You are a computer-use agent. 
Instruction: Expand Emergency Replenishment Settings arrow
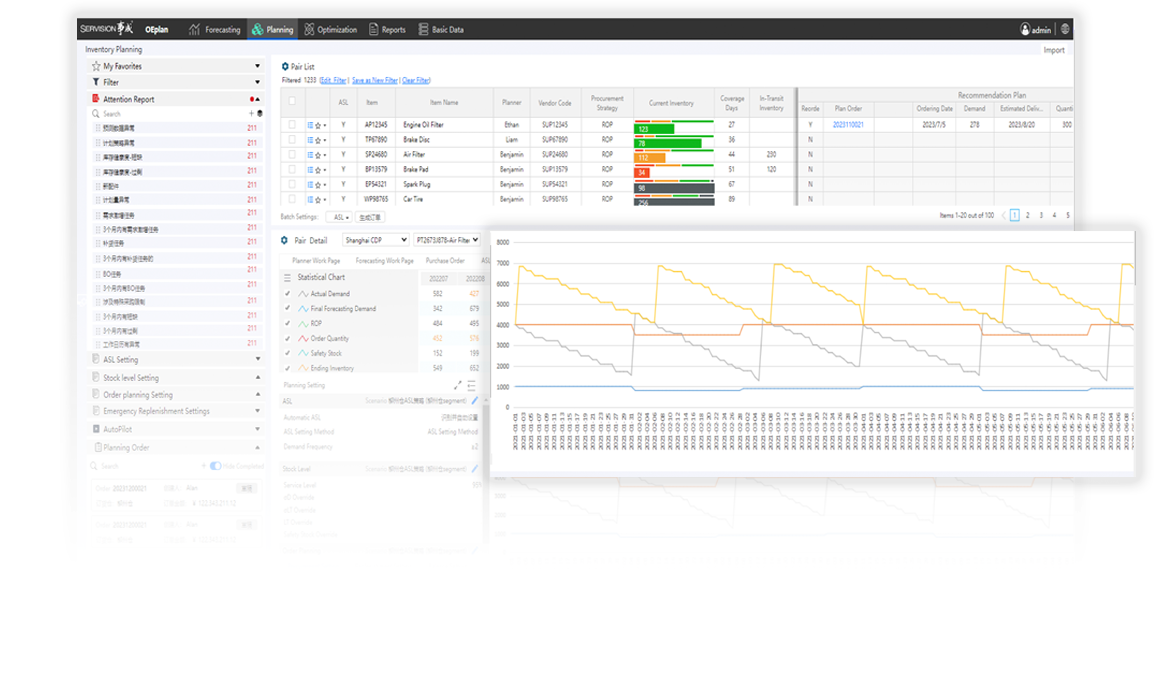pyautogui.click(x=258, y=411)
